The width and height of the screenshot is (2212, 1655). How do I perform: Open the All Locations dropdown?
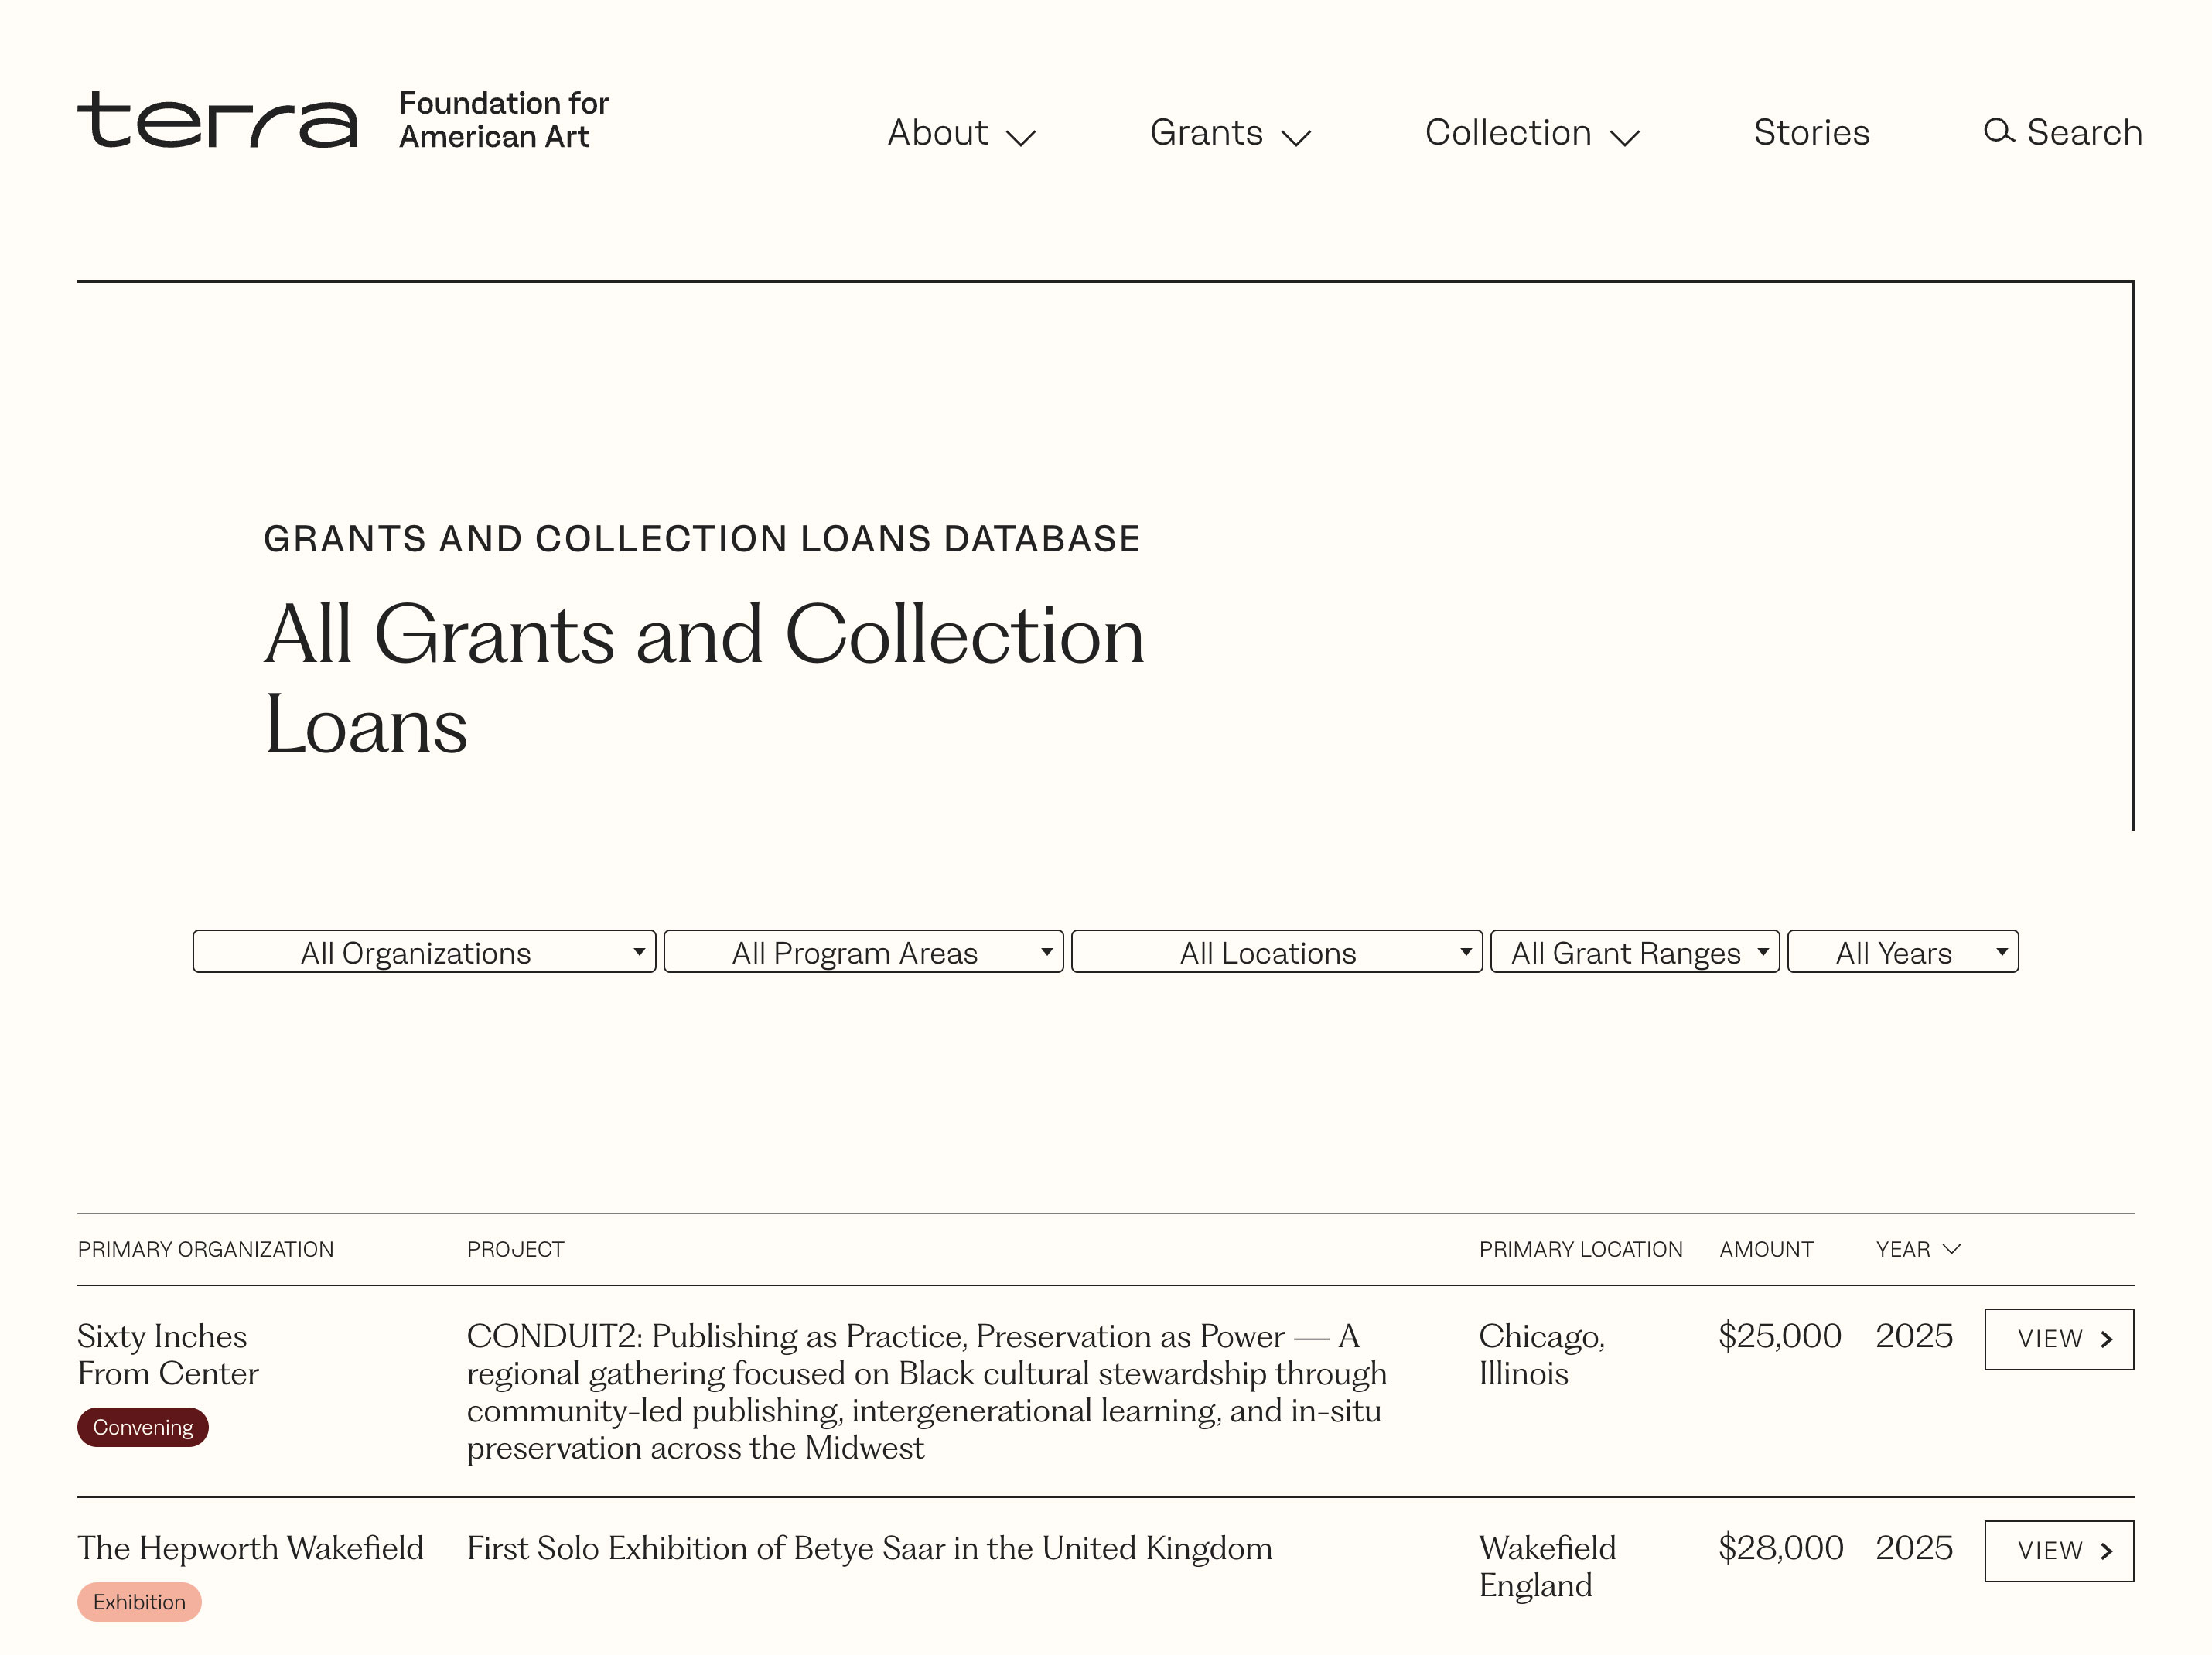[x=1276, y=951]
